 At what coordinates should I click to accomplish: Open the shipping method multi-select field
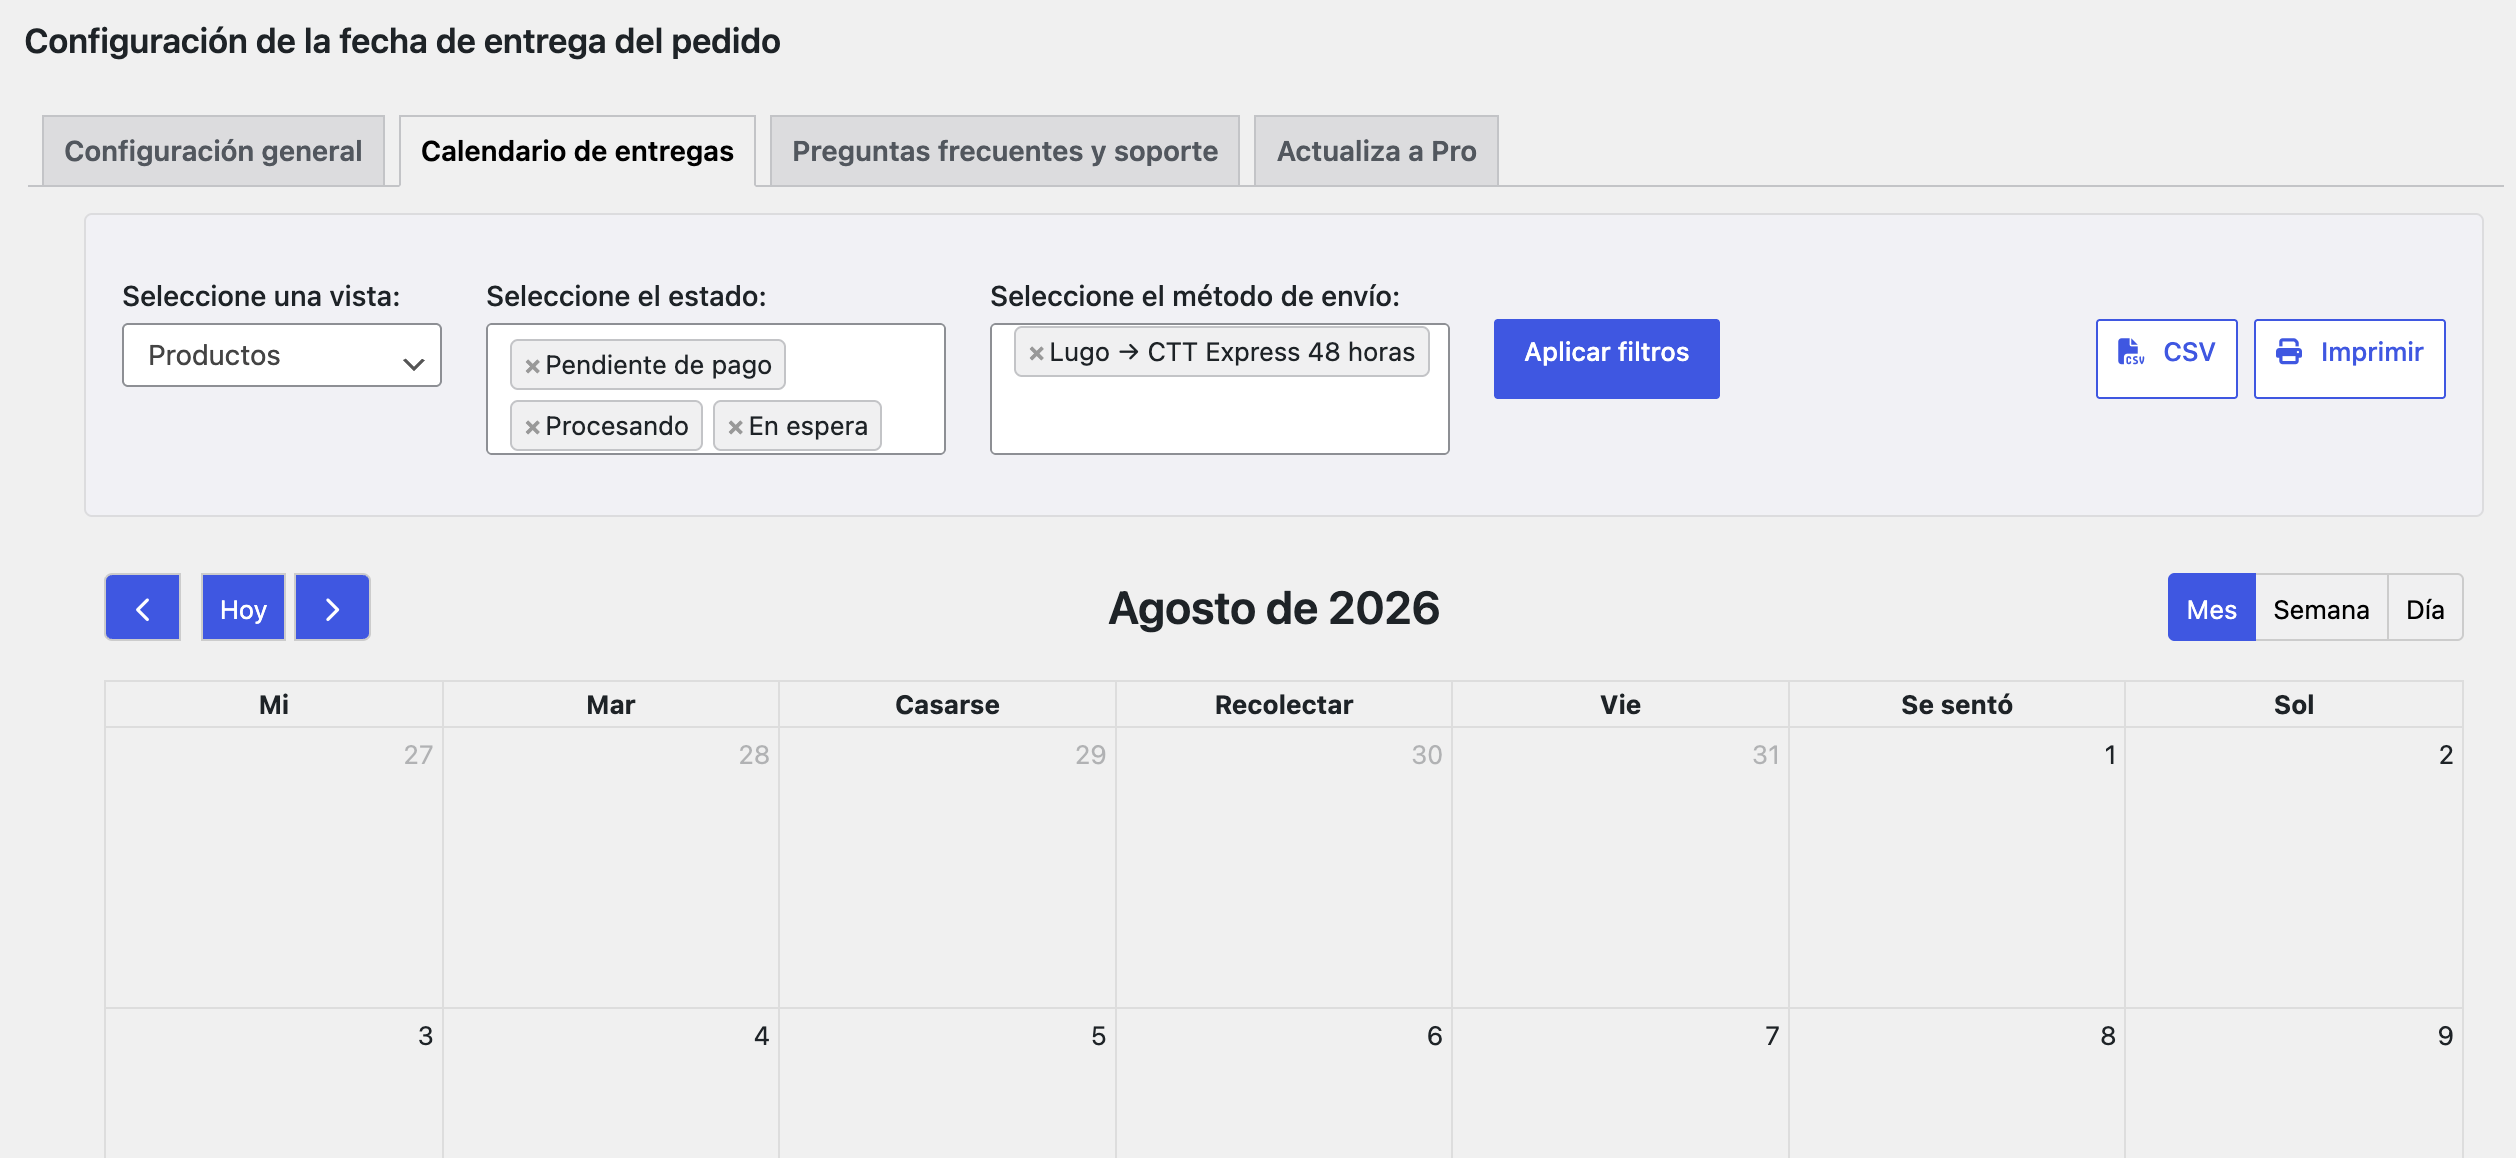[x=1220, y=389]
